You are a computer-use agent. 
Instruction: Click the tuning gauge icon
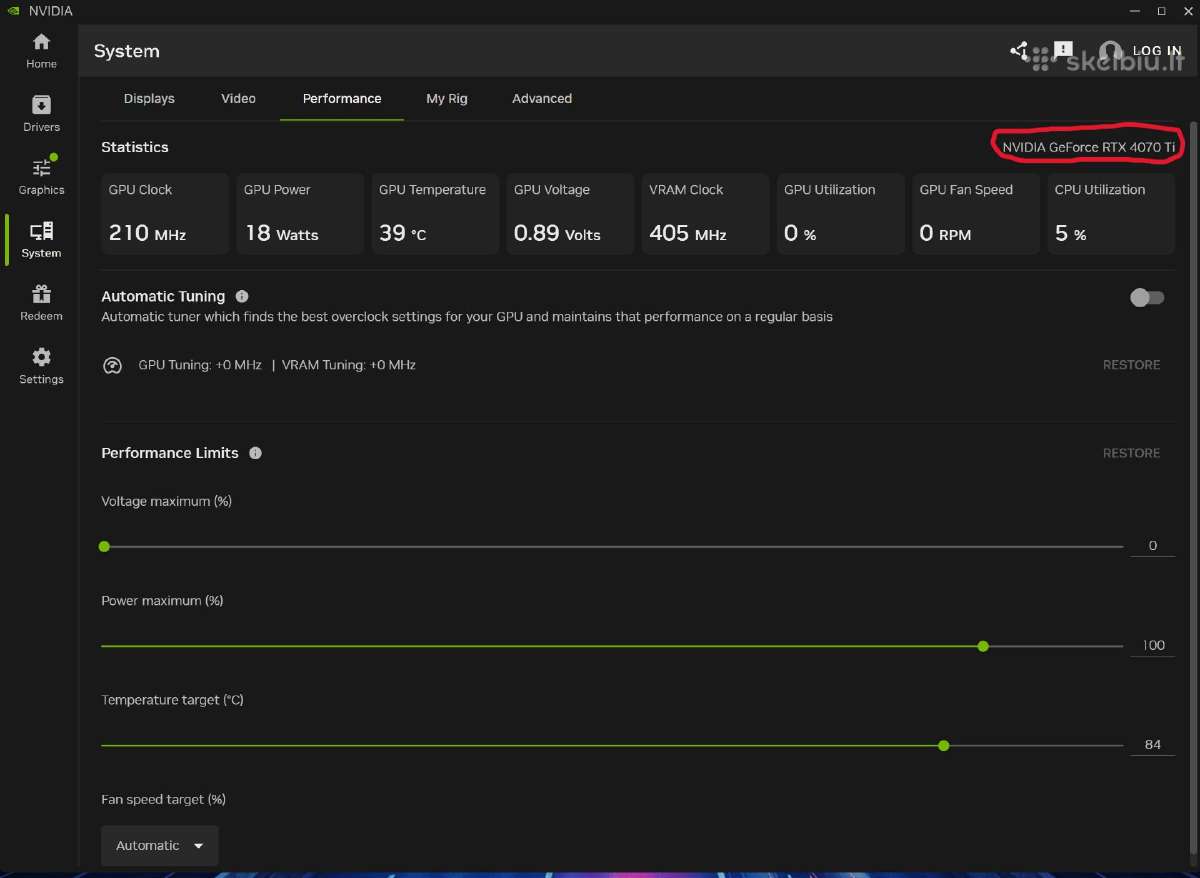pyautogui.click(x=113, y=365)
